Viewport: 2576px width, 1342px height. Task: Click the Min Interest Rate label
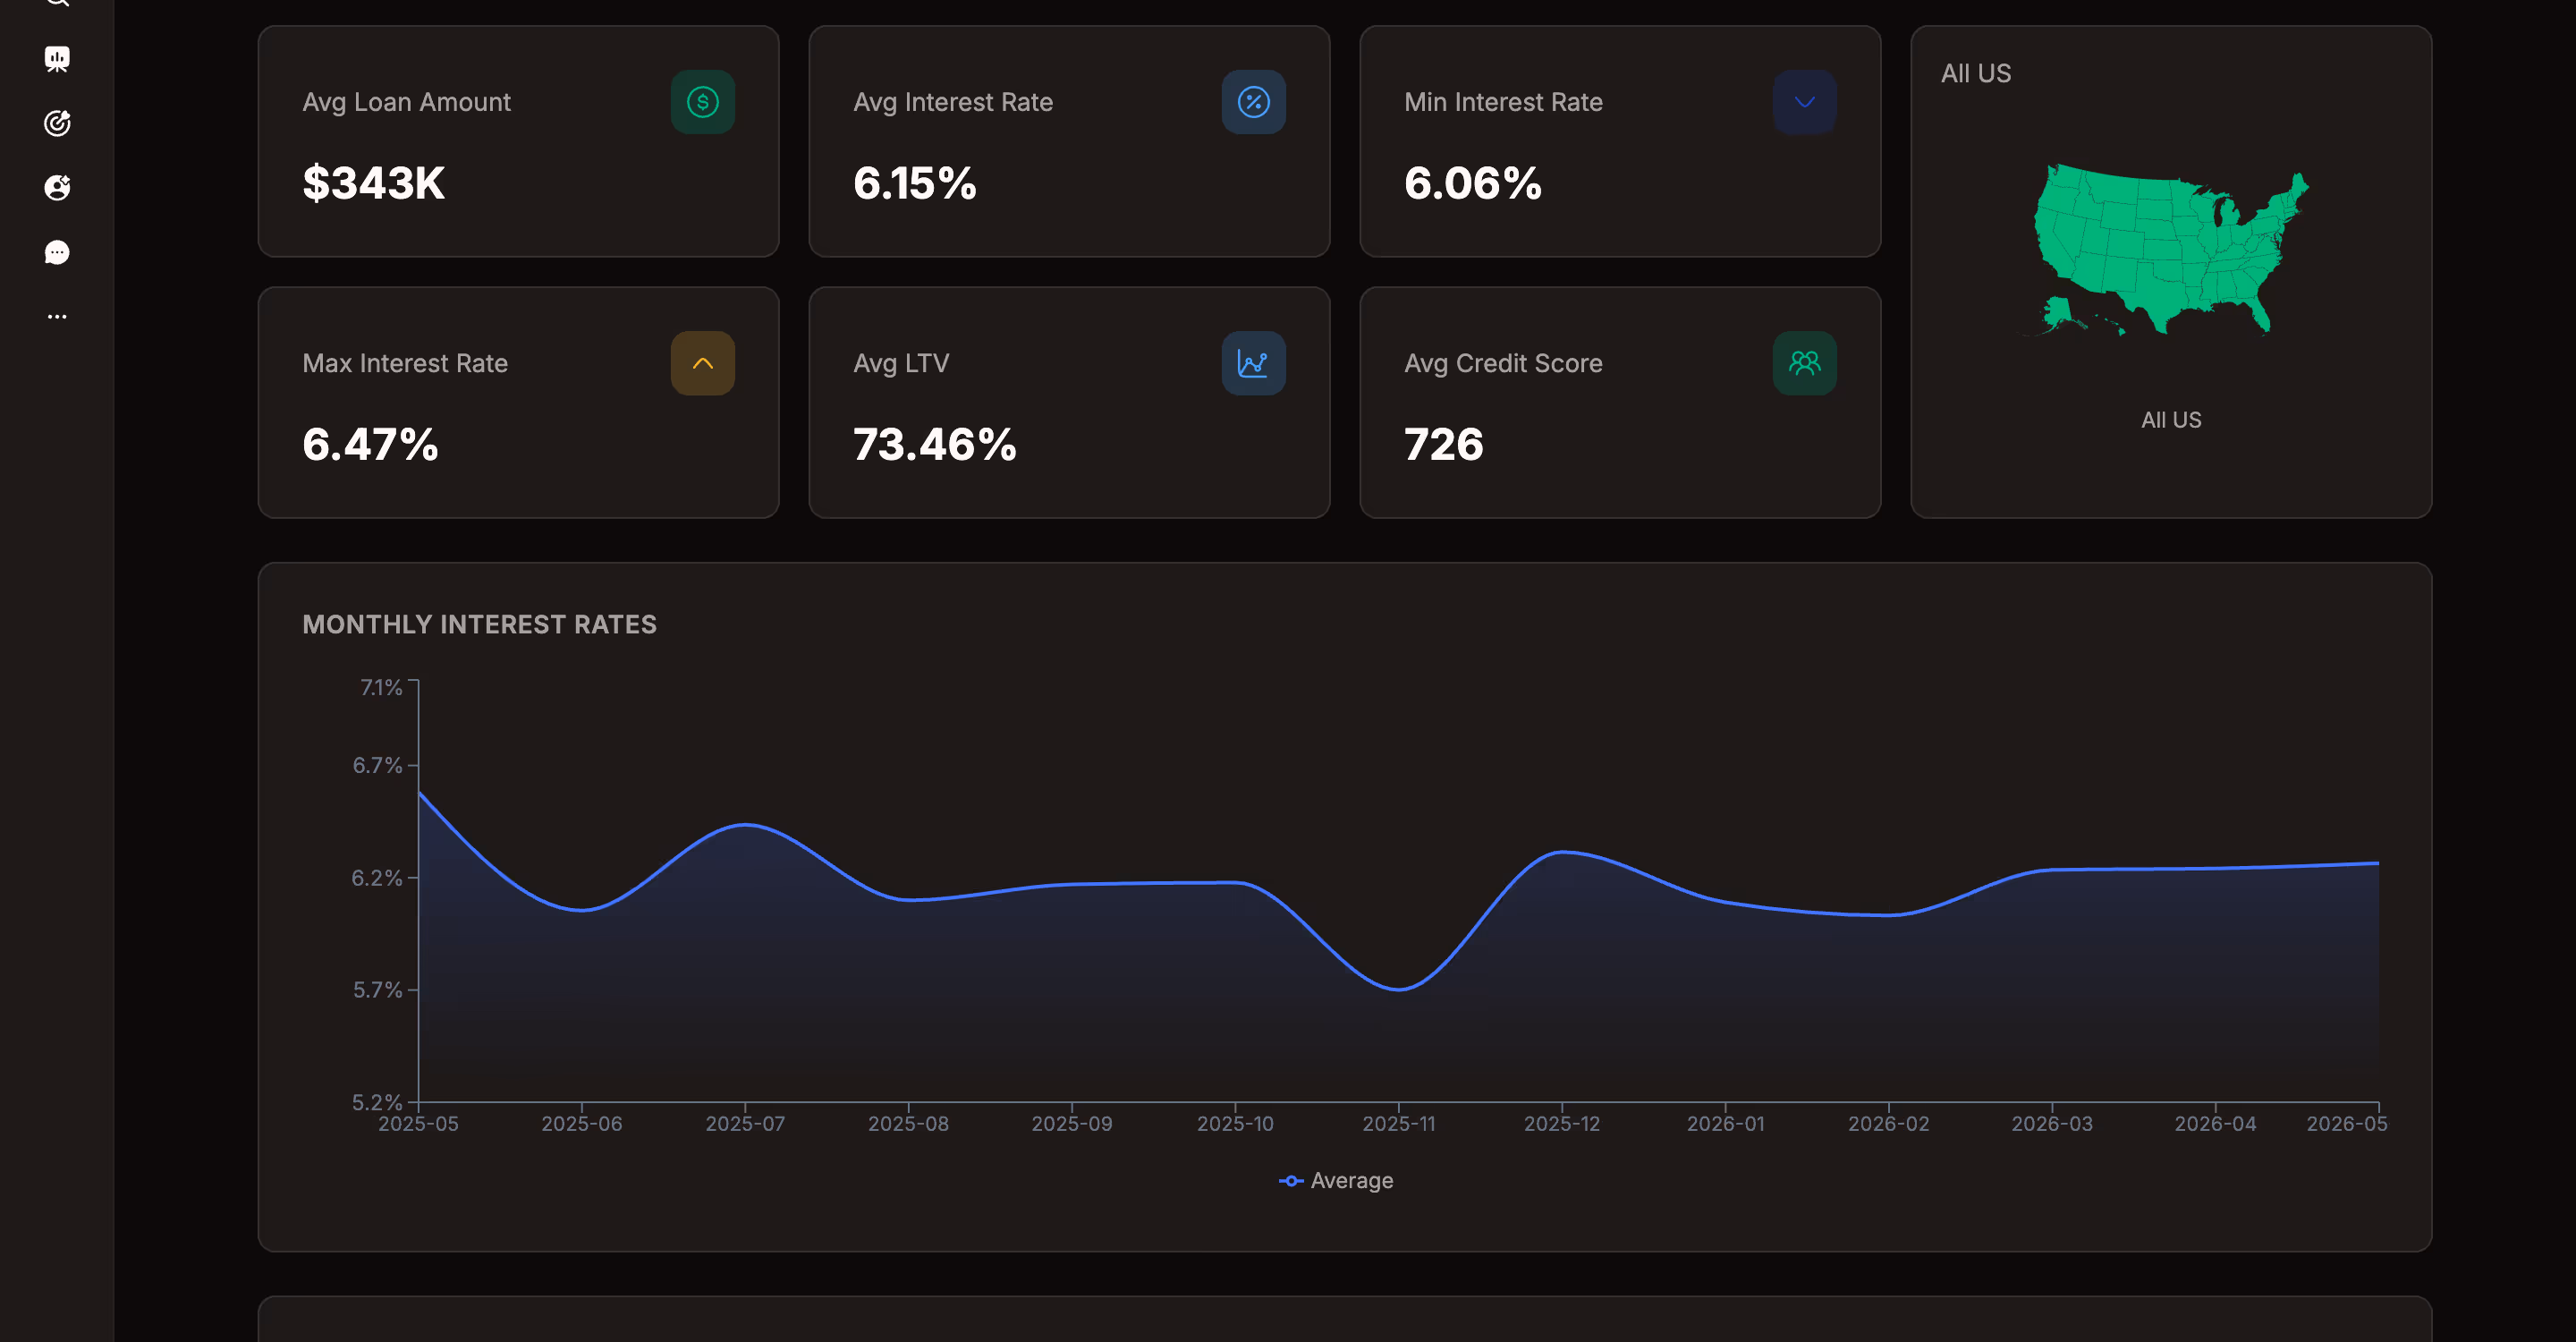pos(1503,102)
